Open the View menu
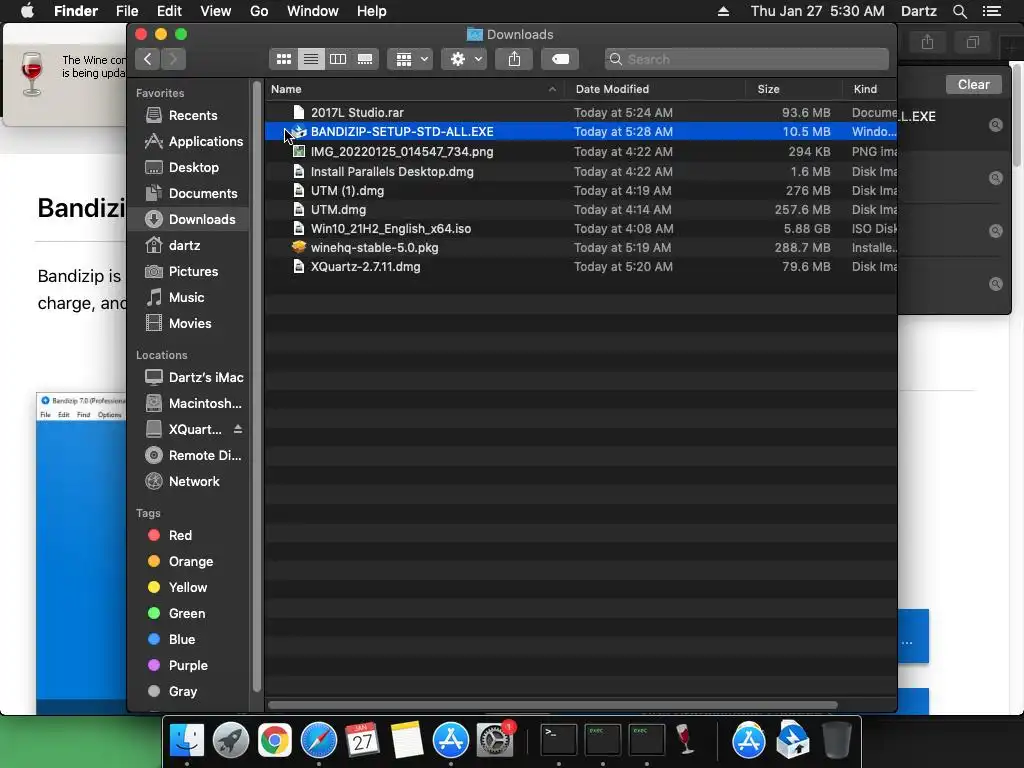The image size is (1024, 768). click(x=216, y=11)
